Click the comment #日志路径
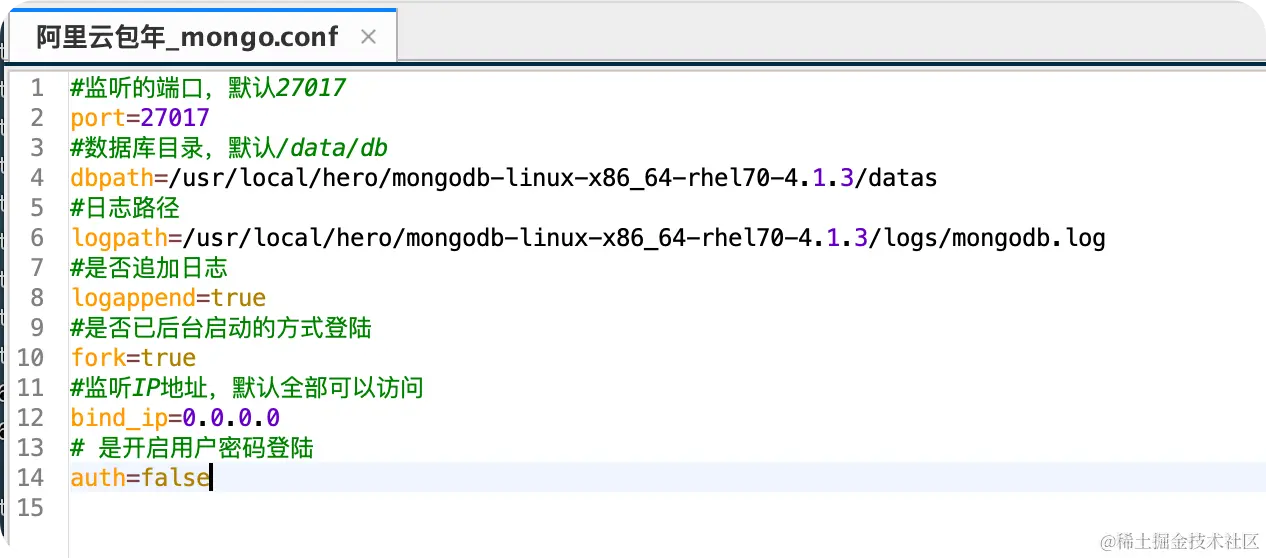Image resolution: width=1266 pixels, height=558 pixels. point(124,208)
